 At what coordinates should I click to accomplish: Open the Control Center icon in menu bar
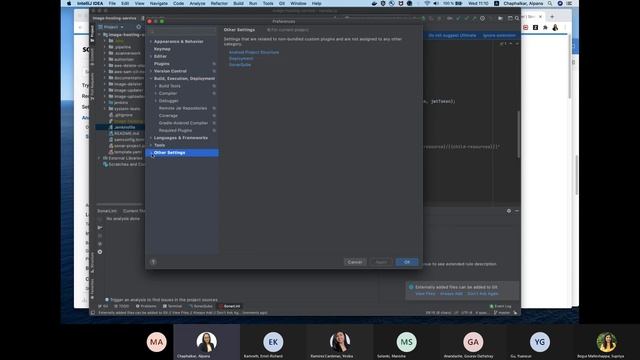[x=569, y=3]
